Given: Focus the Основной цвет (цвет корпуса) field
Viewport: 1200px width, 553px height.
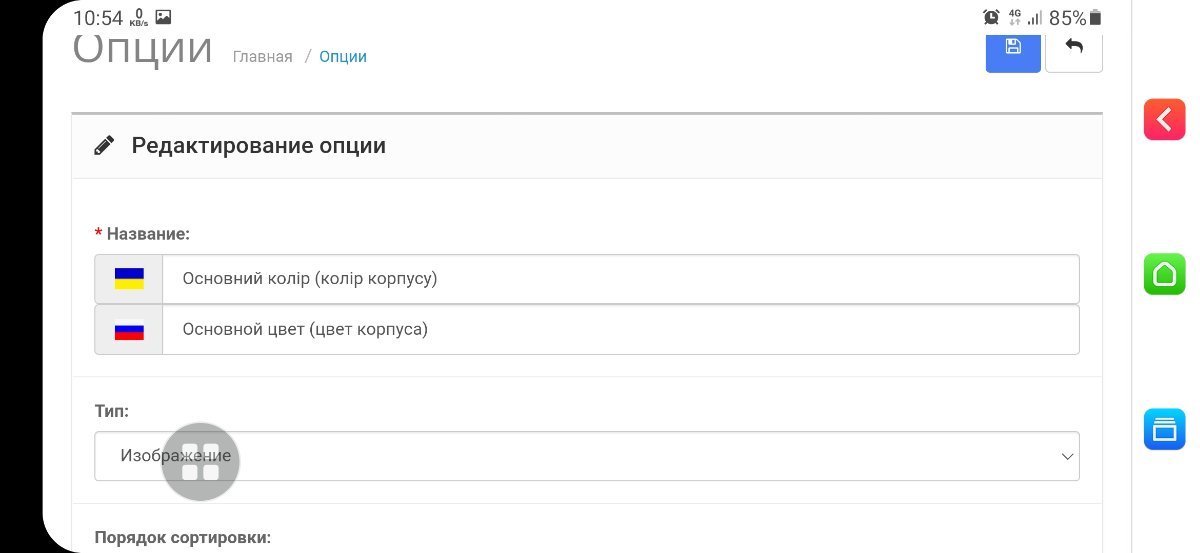Looking at the screenshot, I should 621,330.
